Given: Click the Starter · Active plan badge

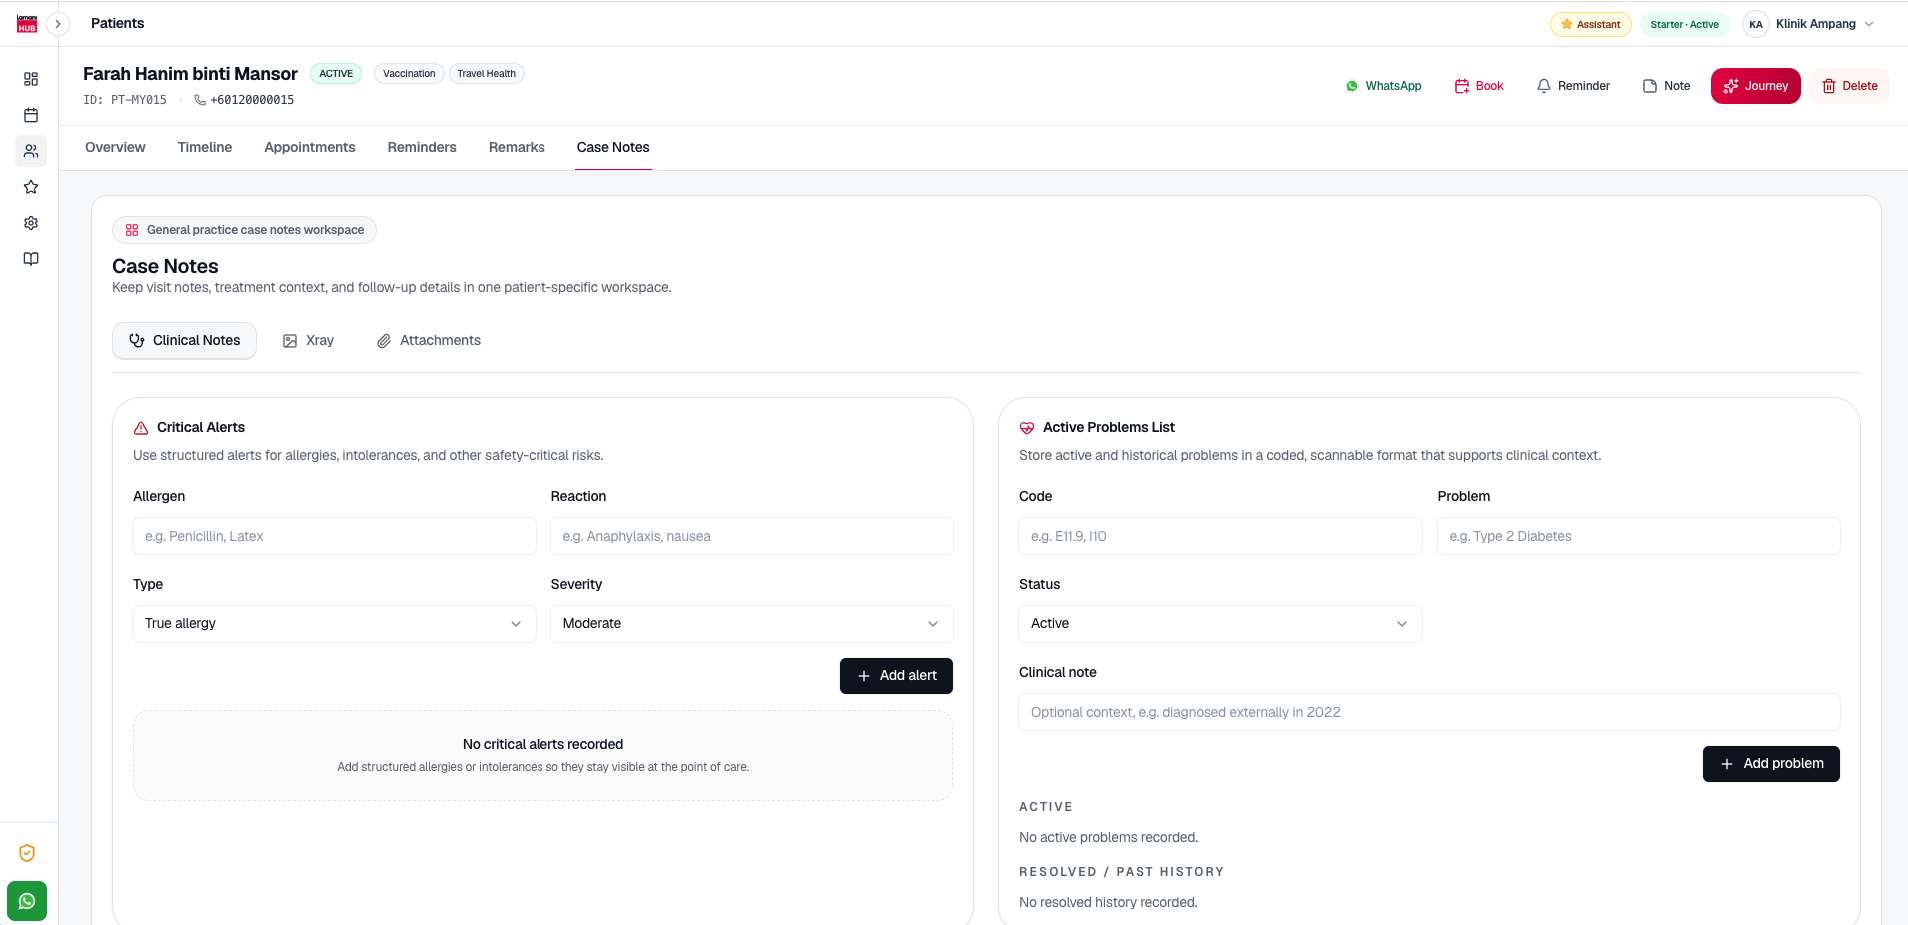Looking at the screenshot, I should point(1684,24).
